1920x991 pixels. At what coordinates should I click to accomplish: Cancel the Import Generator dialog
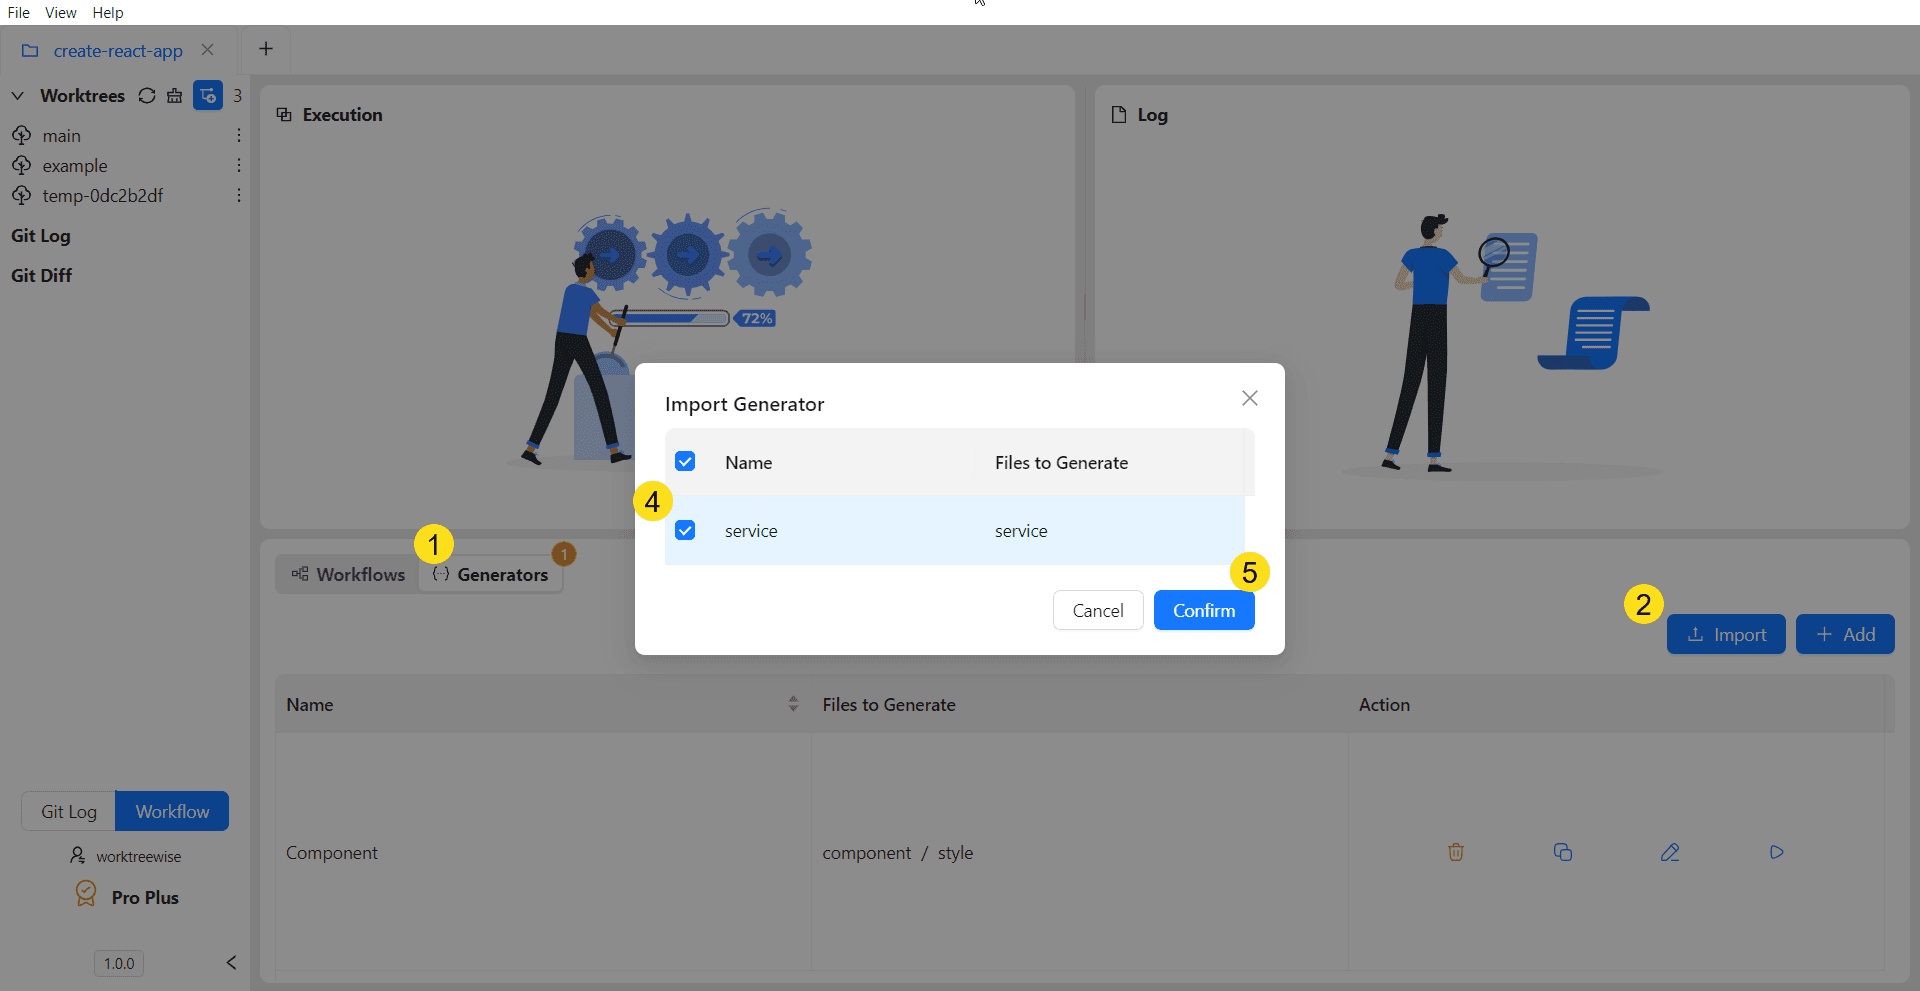1097,610
